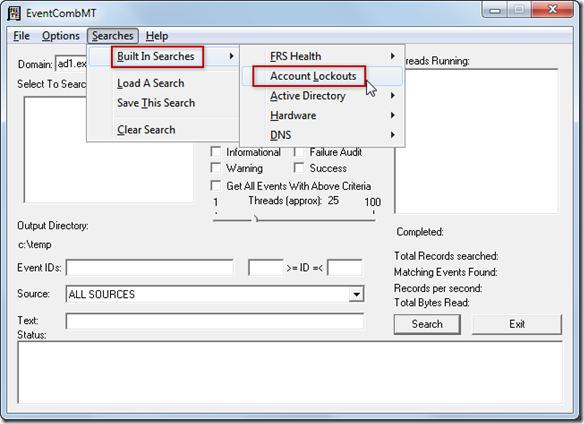584x424 pixels.
Task: Select Clear Search menu entry
Action: (x=146, y=130)
